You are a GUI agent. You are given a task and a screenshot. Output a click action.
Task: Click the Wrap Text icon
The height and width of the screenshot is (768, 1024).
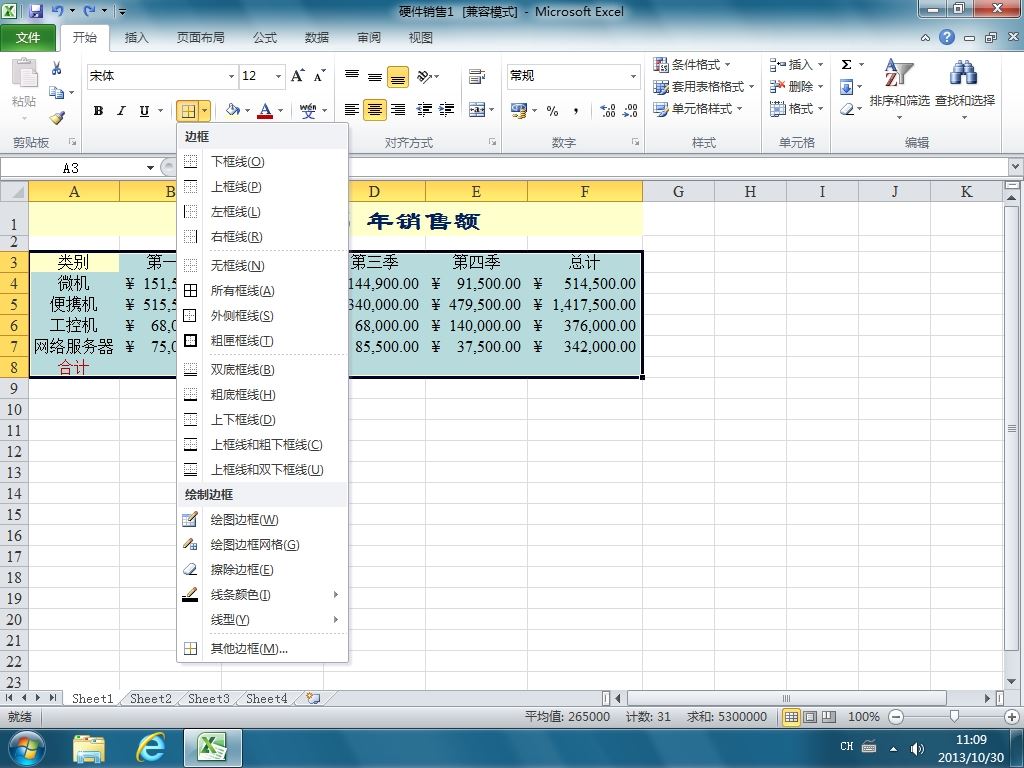[x=477, y=76]
